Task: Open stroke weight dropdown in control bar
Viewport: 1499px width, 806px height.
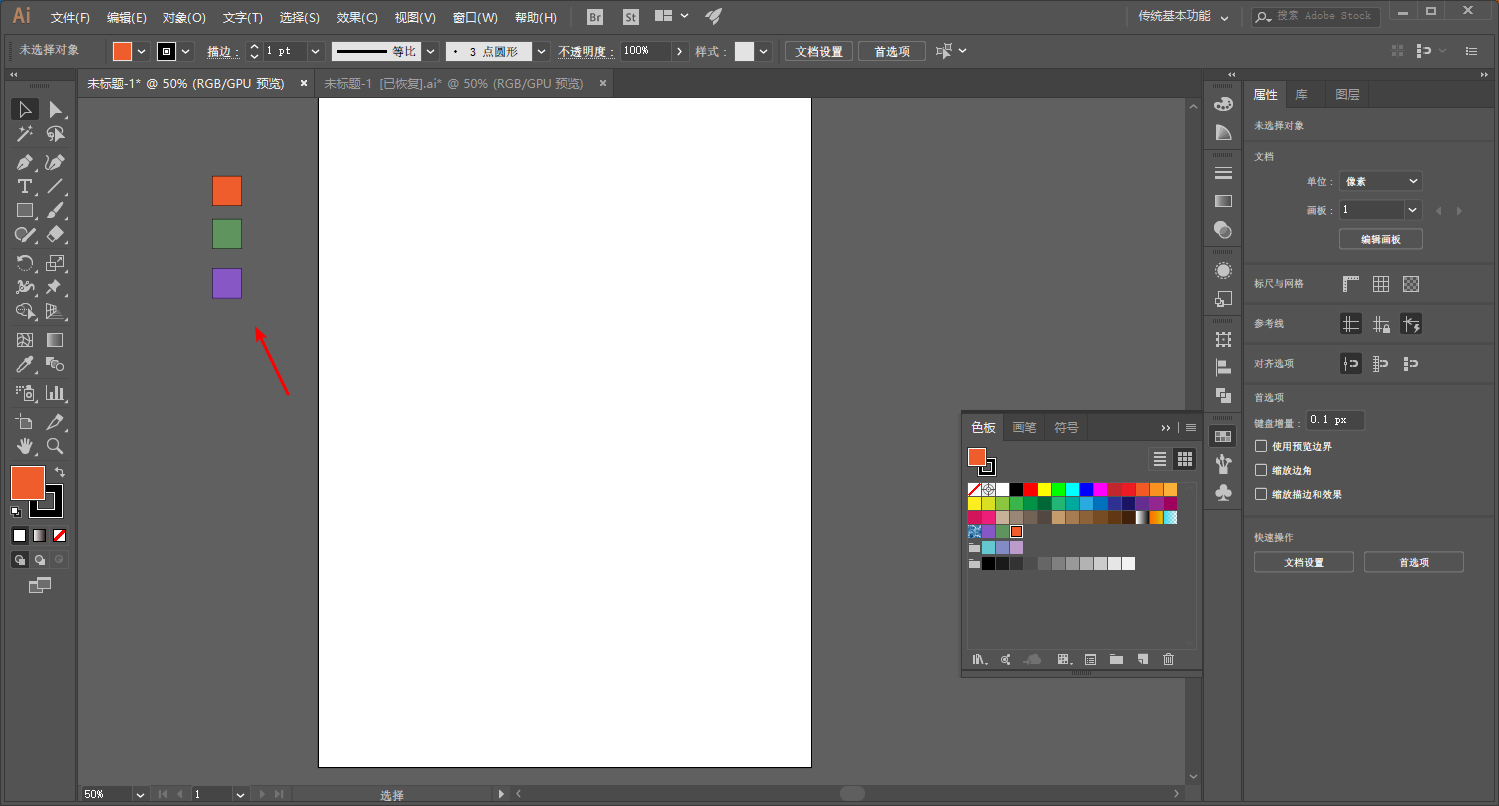Action: (316, 51)
